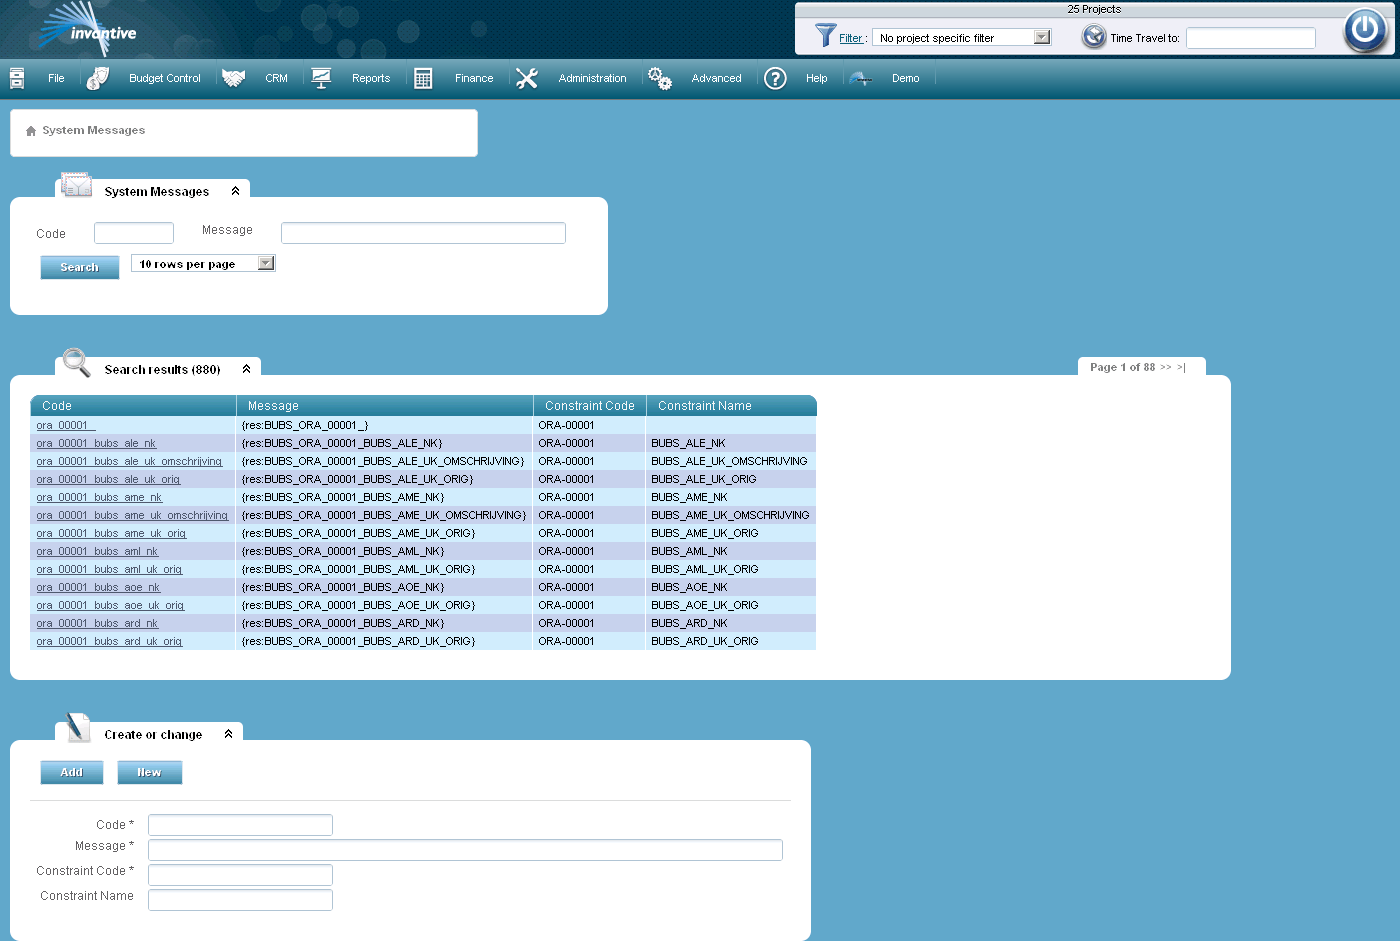Collapse the Search results panel
The height and width of the screenshot is (941, 1400).
tap(246, 369)
